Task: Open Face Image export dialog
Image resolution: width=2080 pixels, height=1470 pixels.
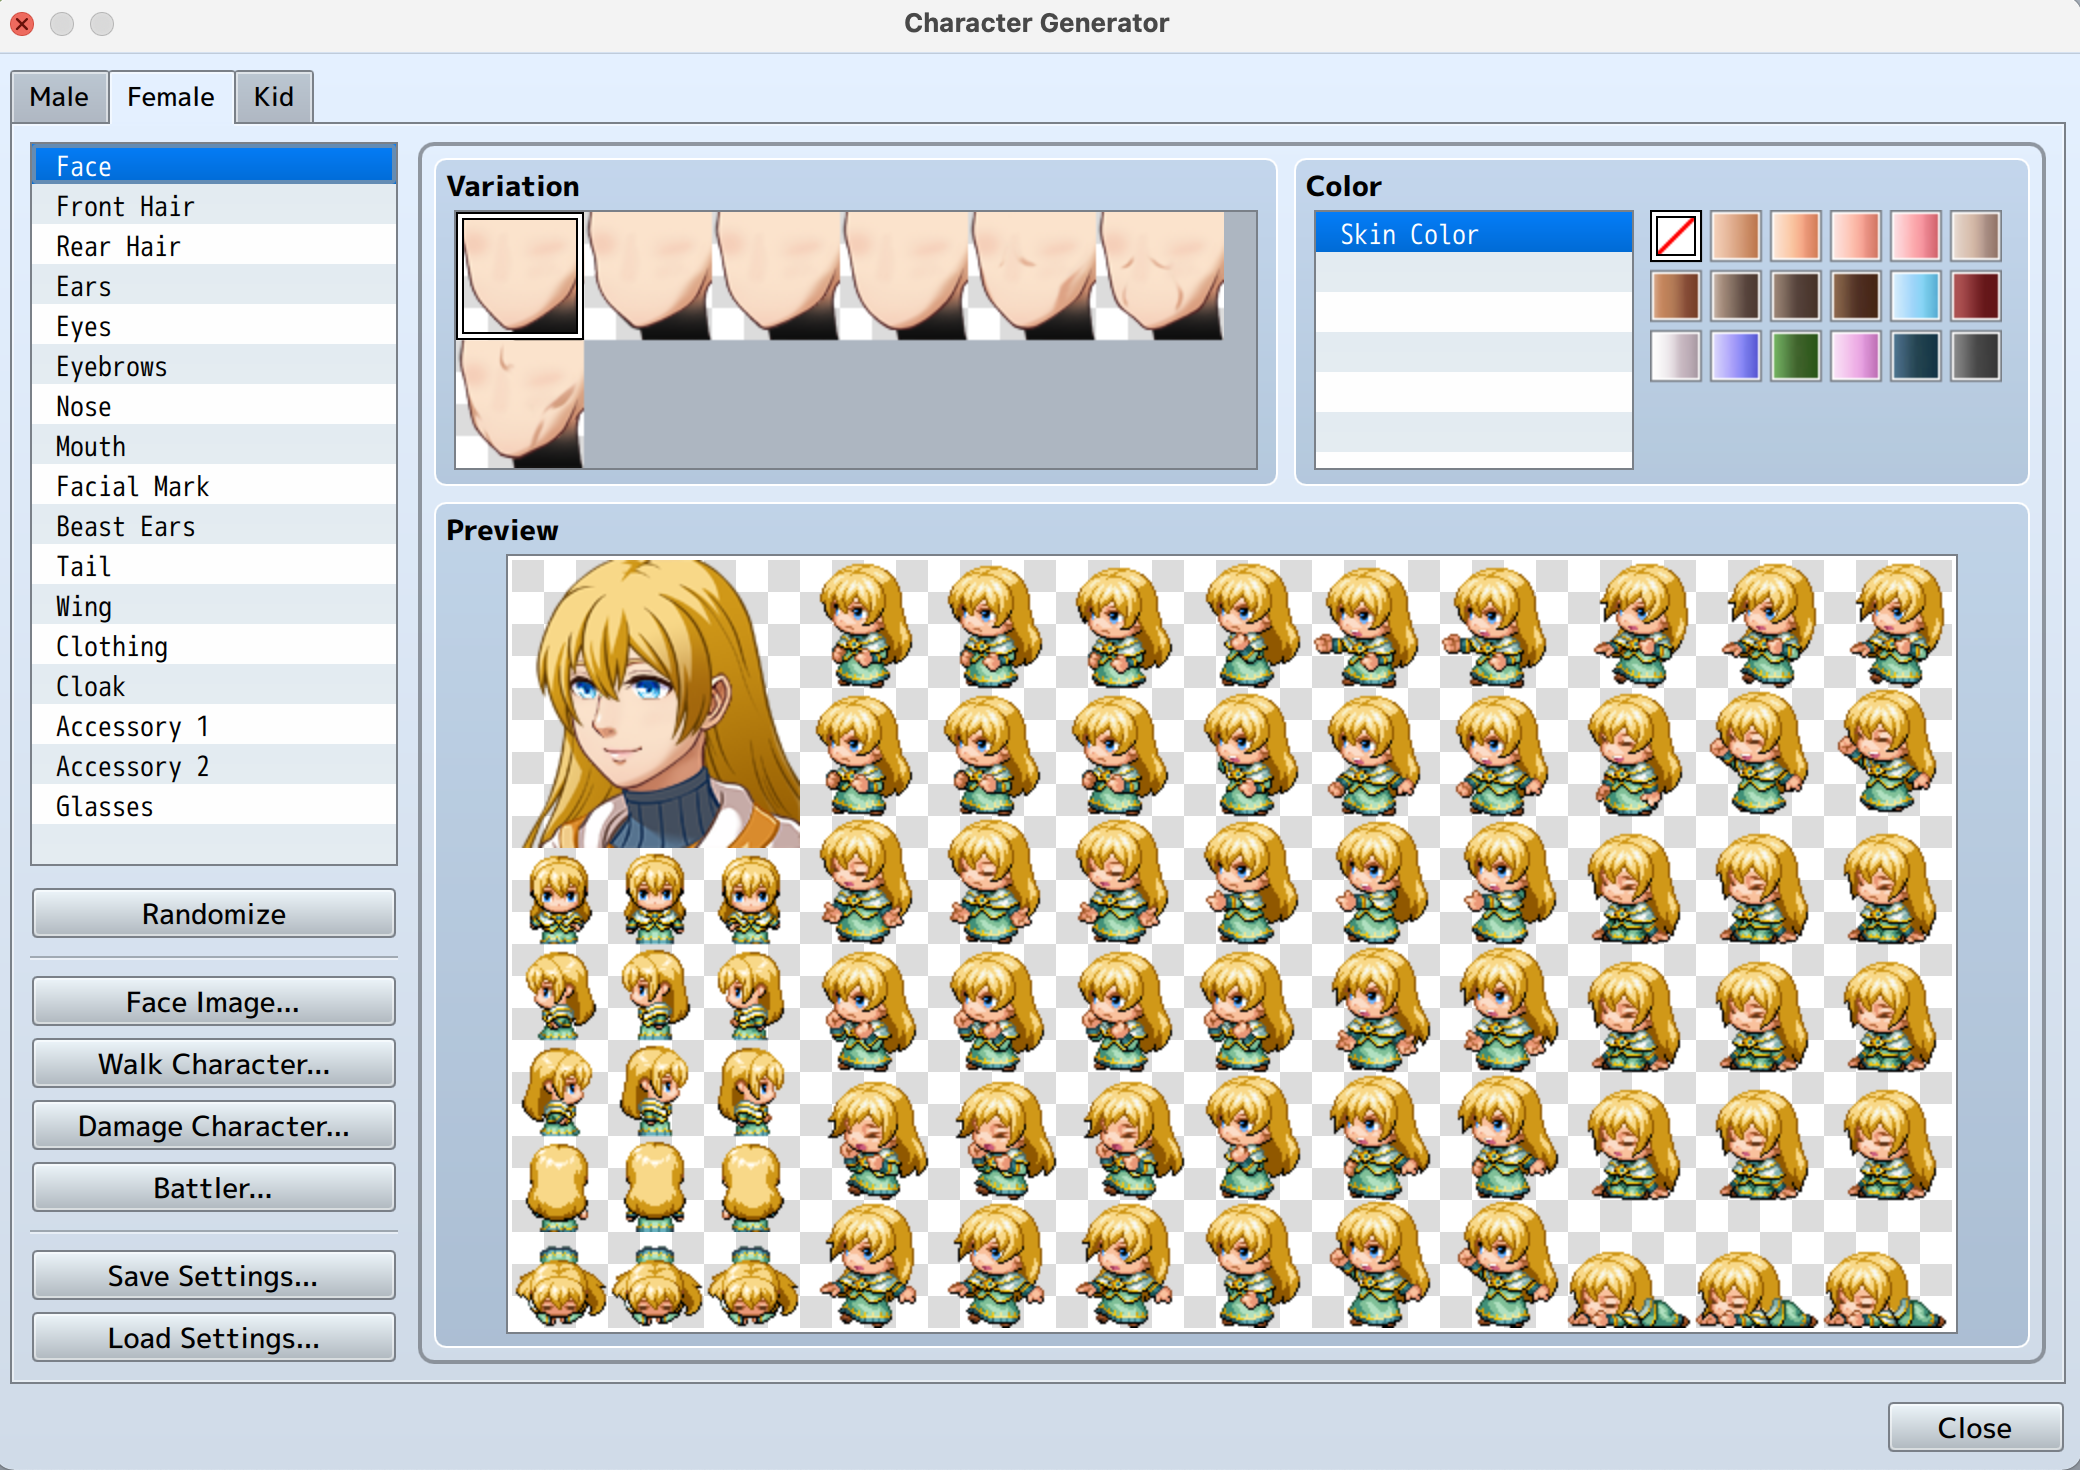Action: (x=214, y=1002)
